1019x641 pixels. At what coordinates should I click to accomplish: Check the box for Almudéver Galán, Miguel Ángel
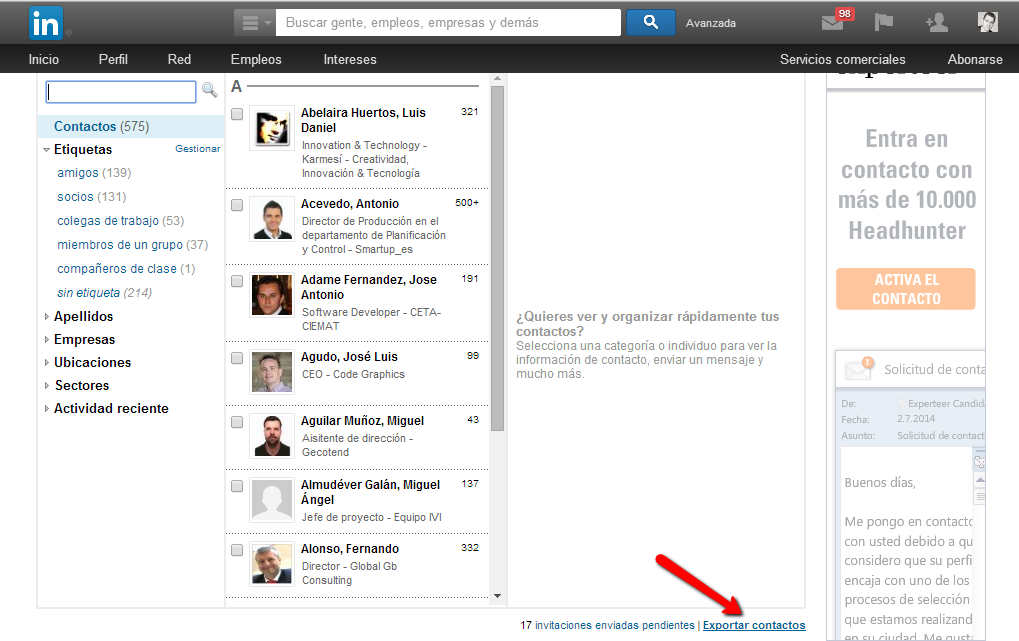pos(237,486)
